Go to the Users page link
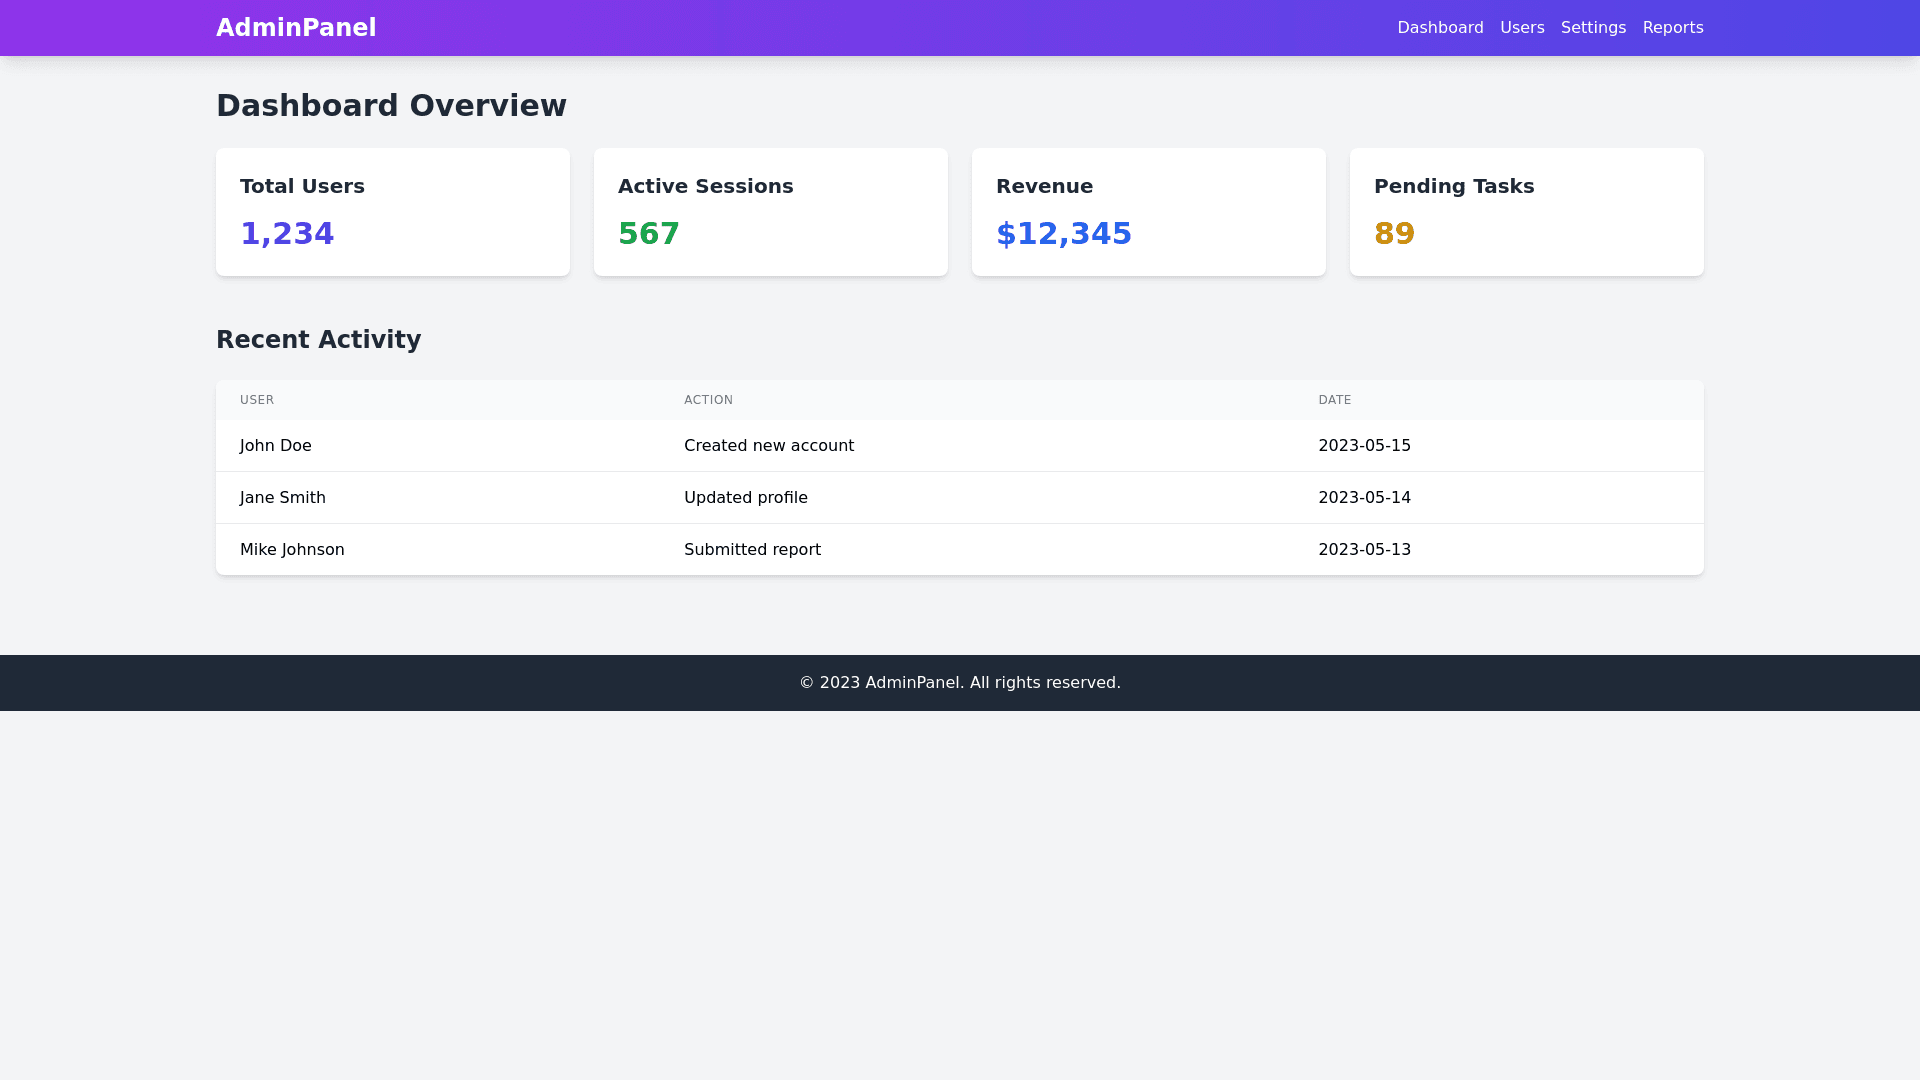Viewport: 1920px width, 1080px height. click(1522, 28)
